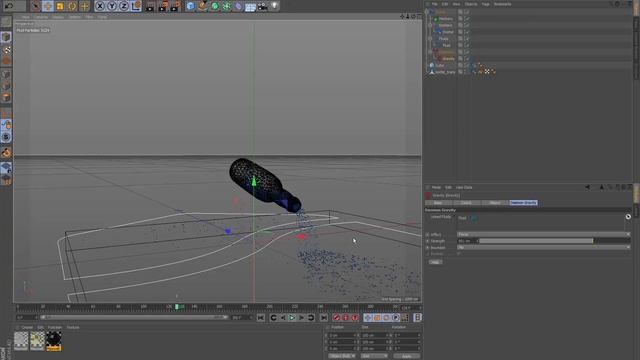Open the viewport Display menu
Screen dimensions: 640x360
tap(58, 17)
